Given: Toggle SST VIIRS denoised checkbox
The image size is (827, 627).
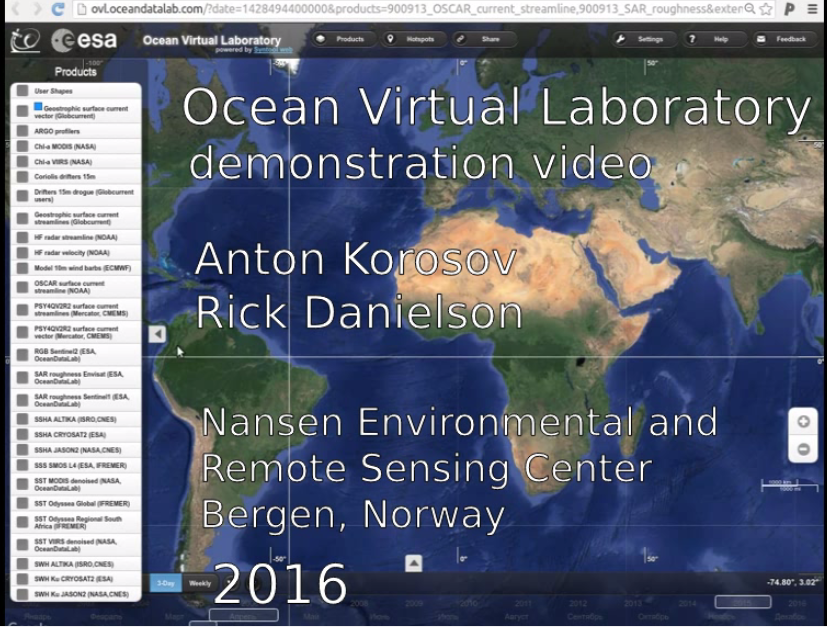Looking at the screenshot, I should [x=22, y=545].
